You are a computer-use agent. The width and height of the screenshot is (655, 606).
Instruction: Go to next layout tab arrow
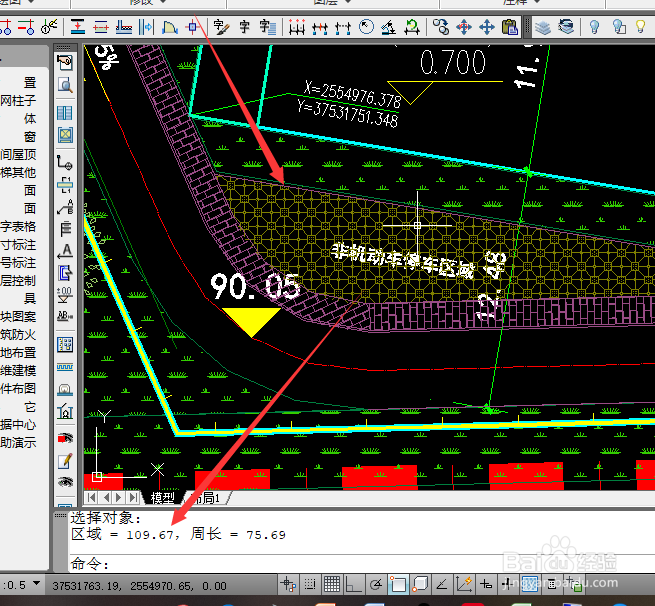[x=119, y=497]
